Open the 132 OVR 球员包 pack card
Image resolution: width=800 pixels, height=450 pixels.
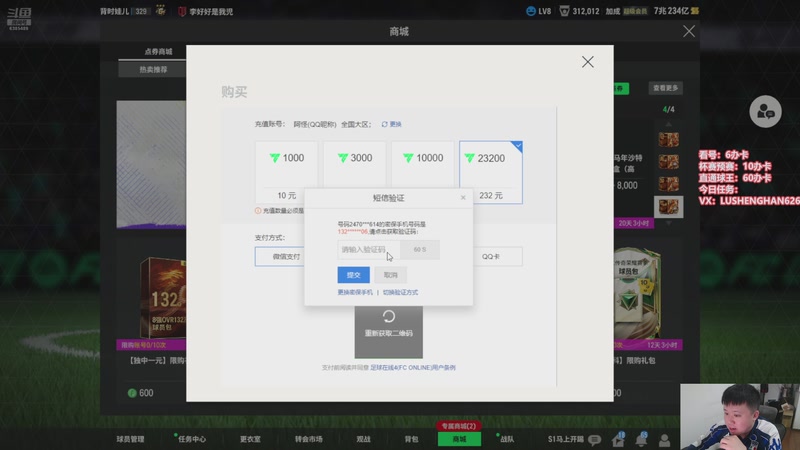click(x=162, y=298)
